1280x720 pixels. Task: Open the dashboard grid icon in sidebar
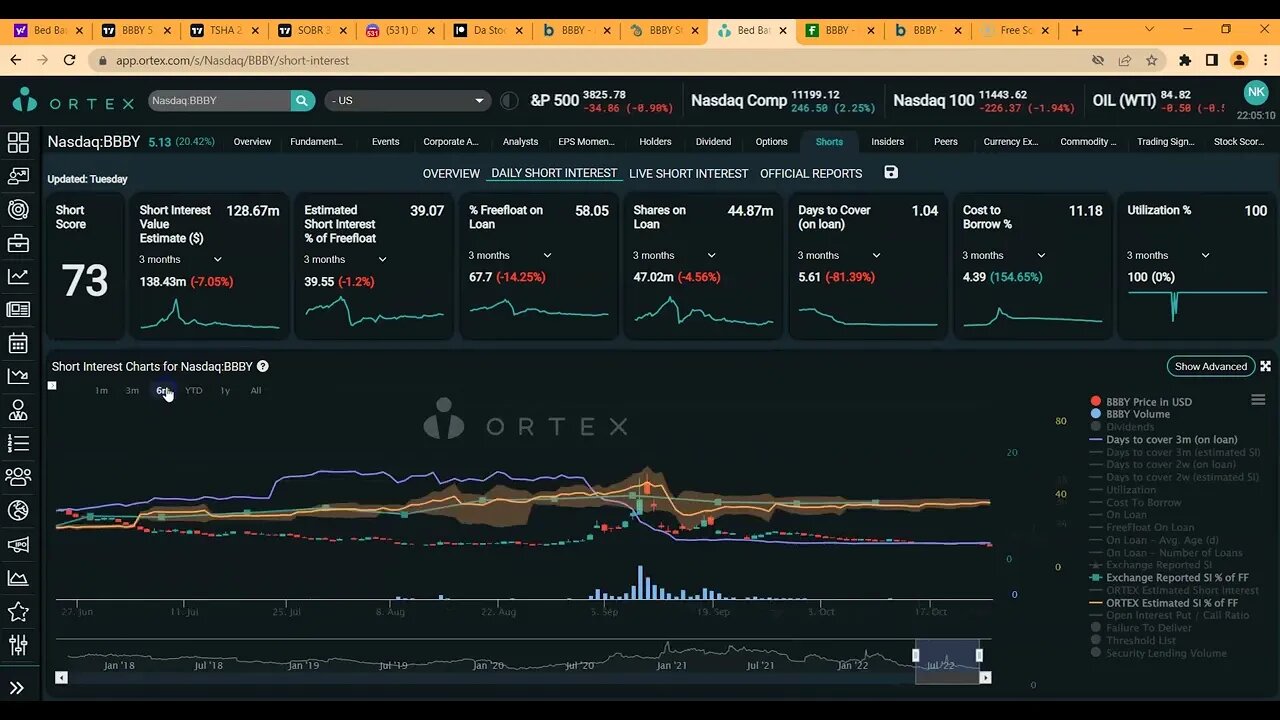click(x=18, y=143)
